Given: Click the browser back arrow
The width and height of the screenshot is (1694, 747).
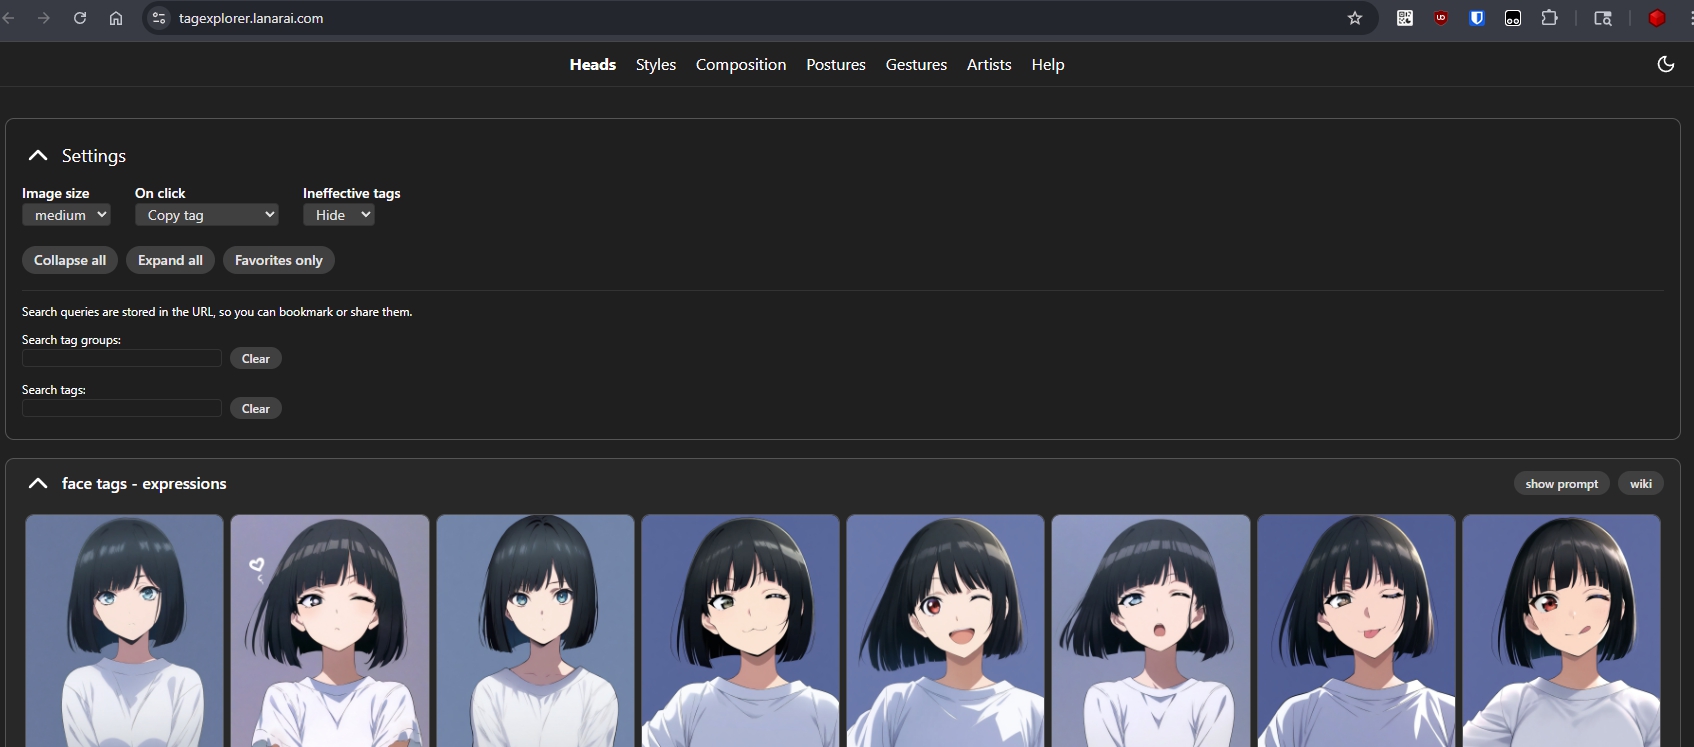Looking at the screenshot, I should pos(9,18).
